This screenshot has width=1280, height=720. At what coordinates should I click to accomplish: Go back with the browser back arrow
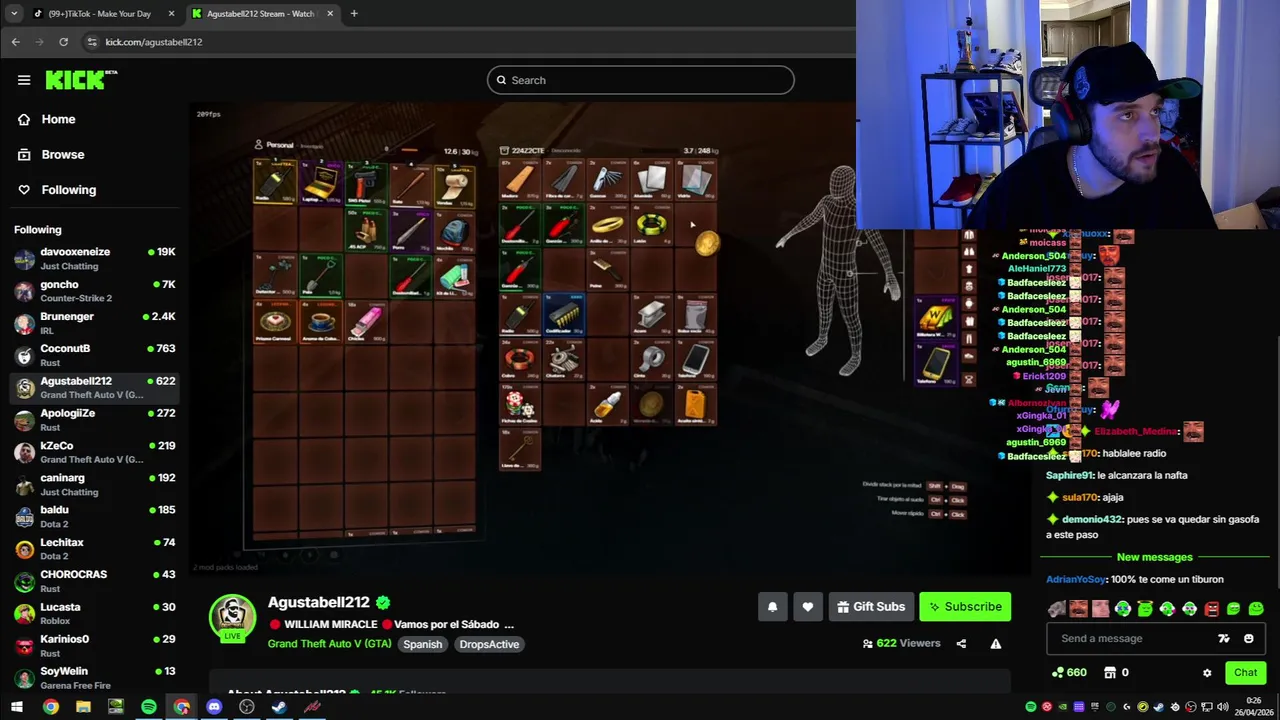15,42
